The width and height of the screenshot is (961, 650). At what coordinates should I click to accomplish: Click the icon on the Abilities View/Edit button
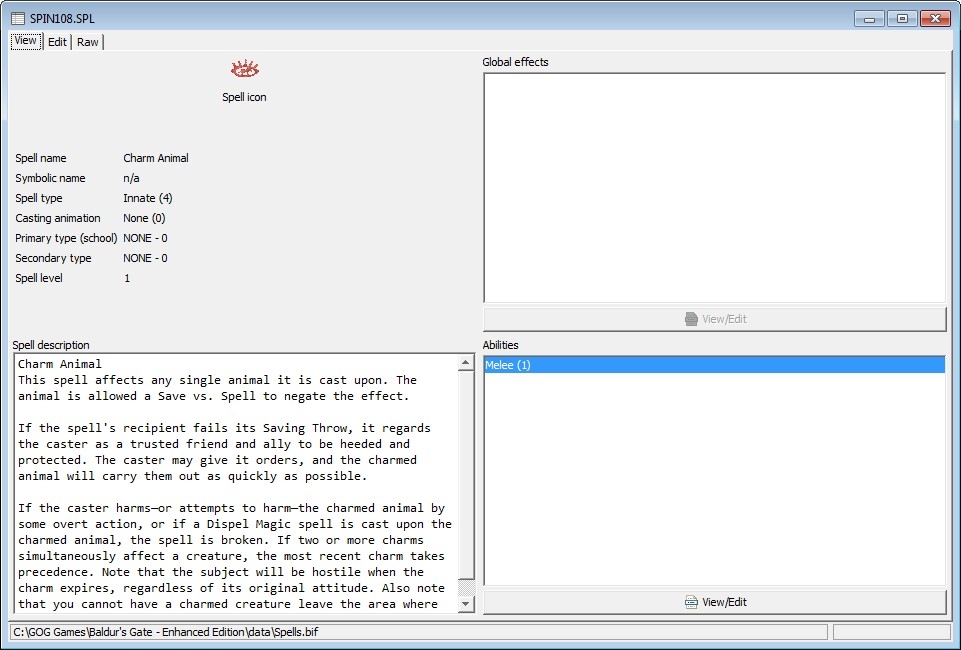[x=691, y=602]
